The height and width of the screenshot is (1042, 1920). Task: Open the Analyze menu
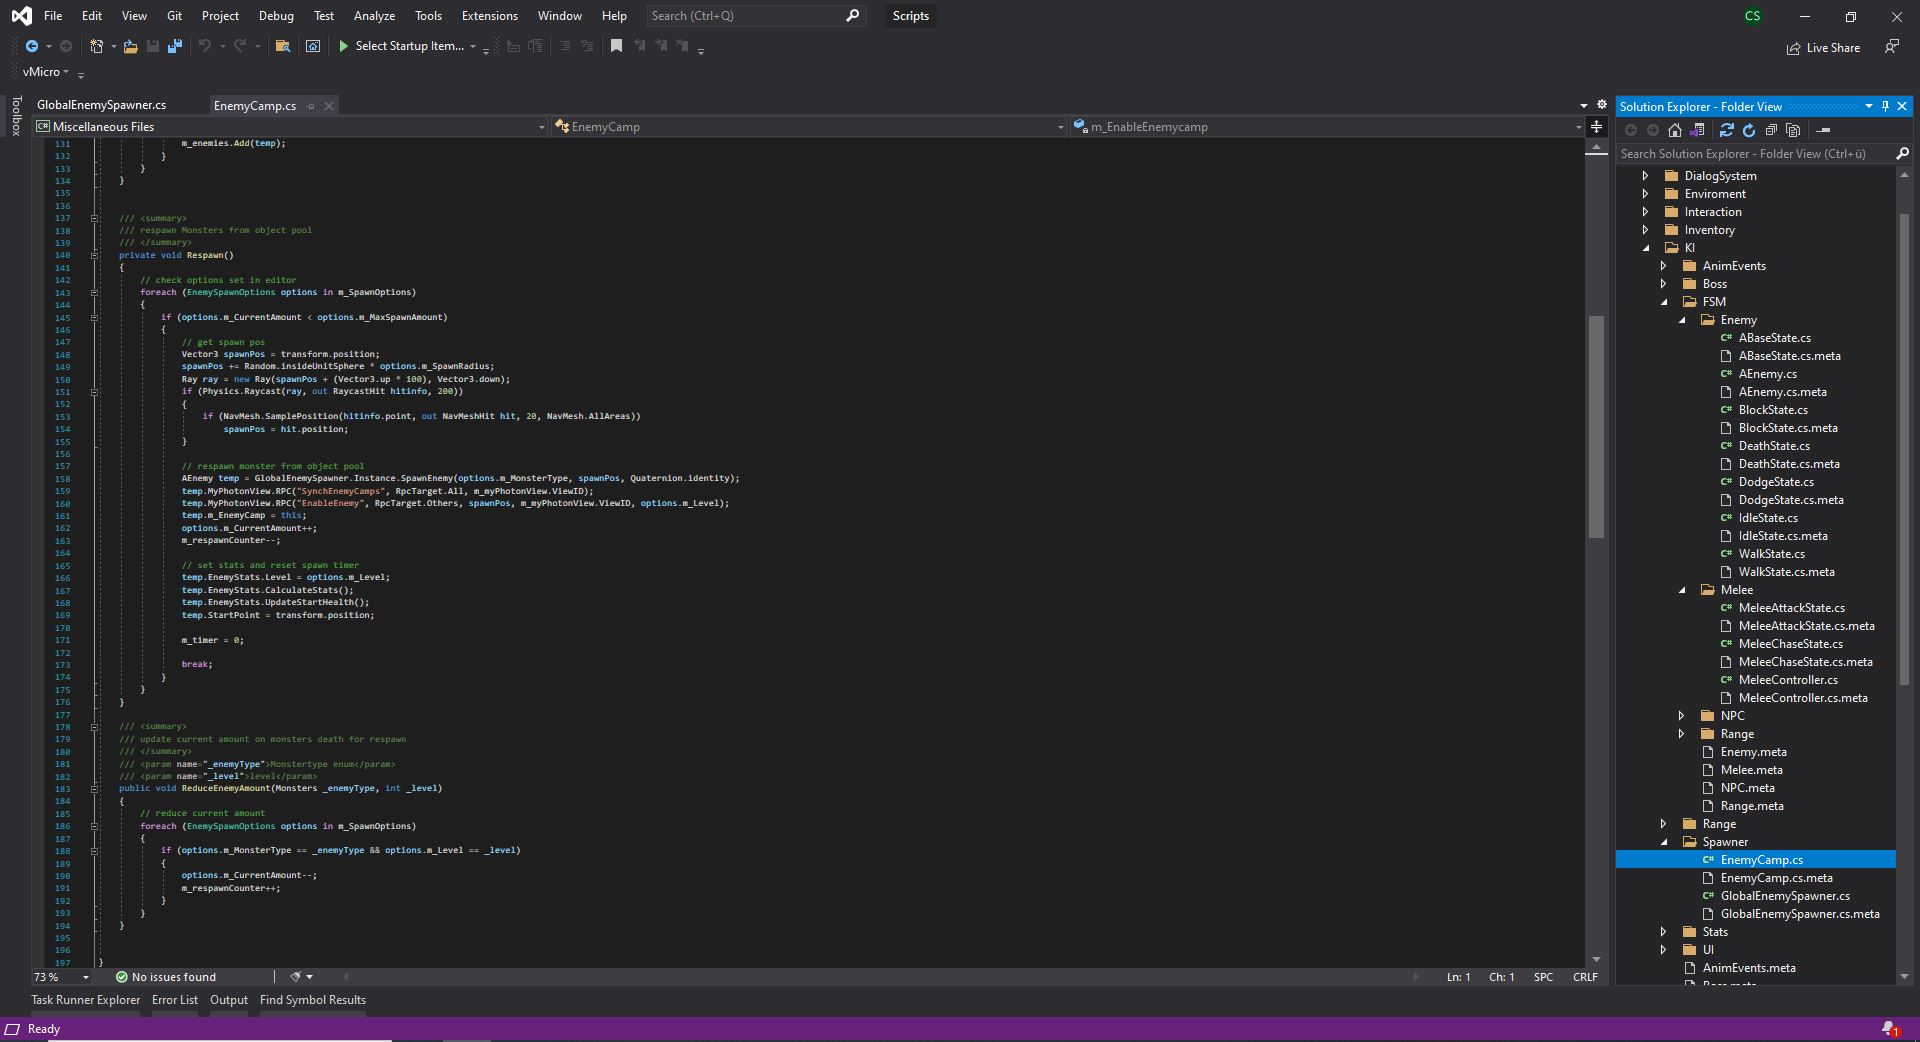click(374, 16)
